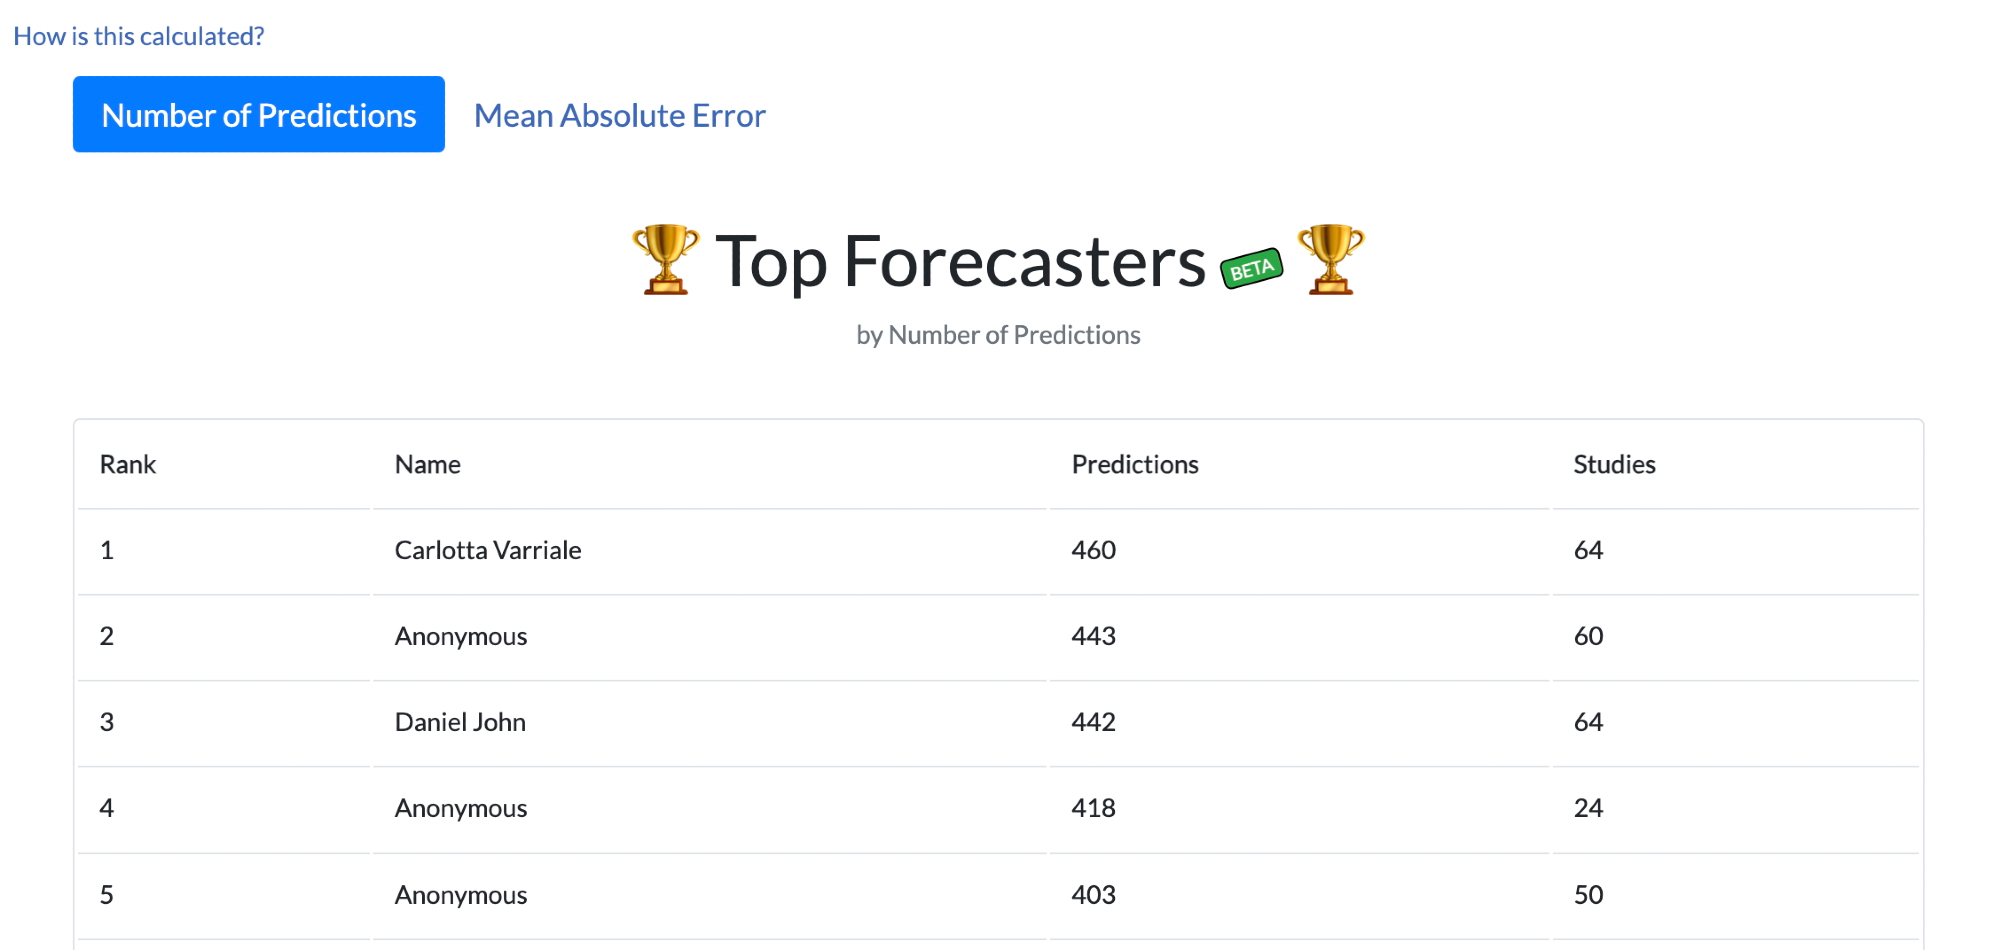Select forecaster Daniel John

tap(460, 723)
